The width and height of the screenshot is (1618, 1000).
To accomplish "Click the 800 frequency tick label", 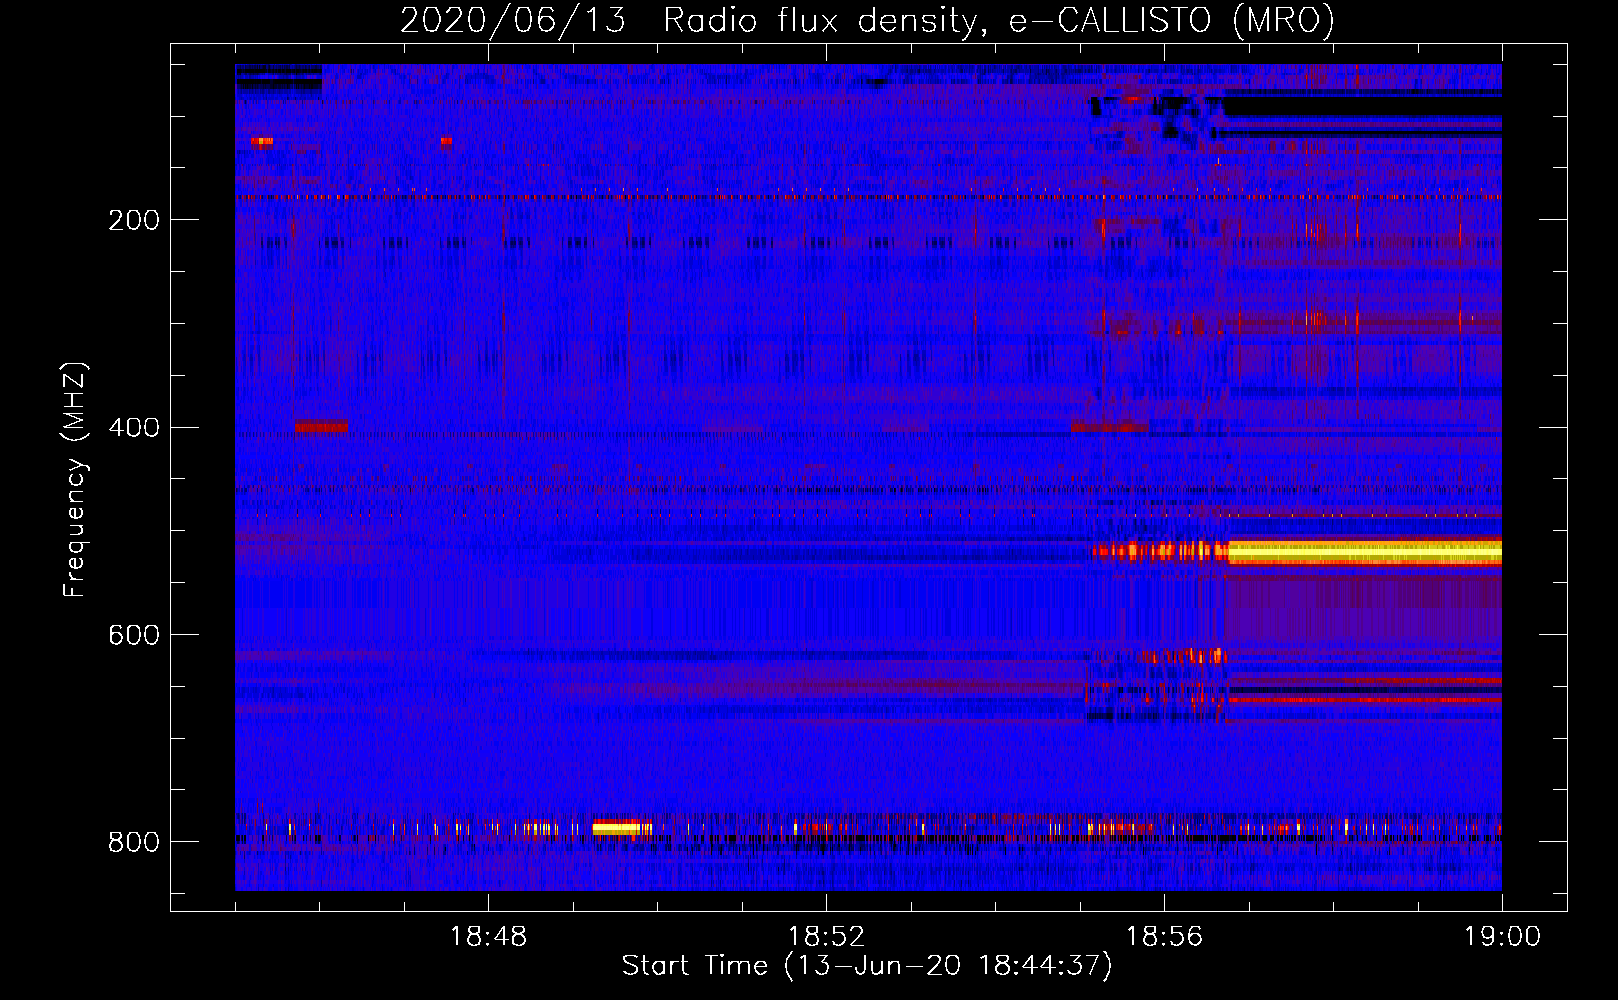I will click(134, 843).
